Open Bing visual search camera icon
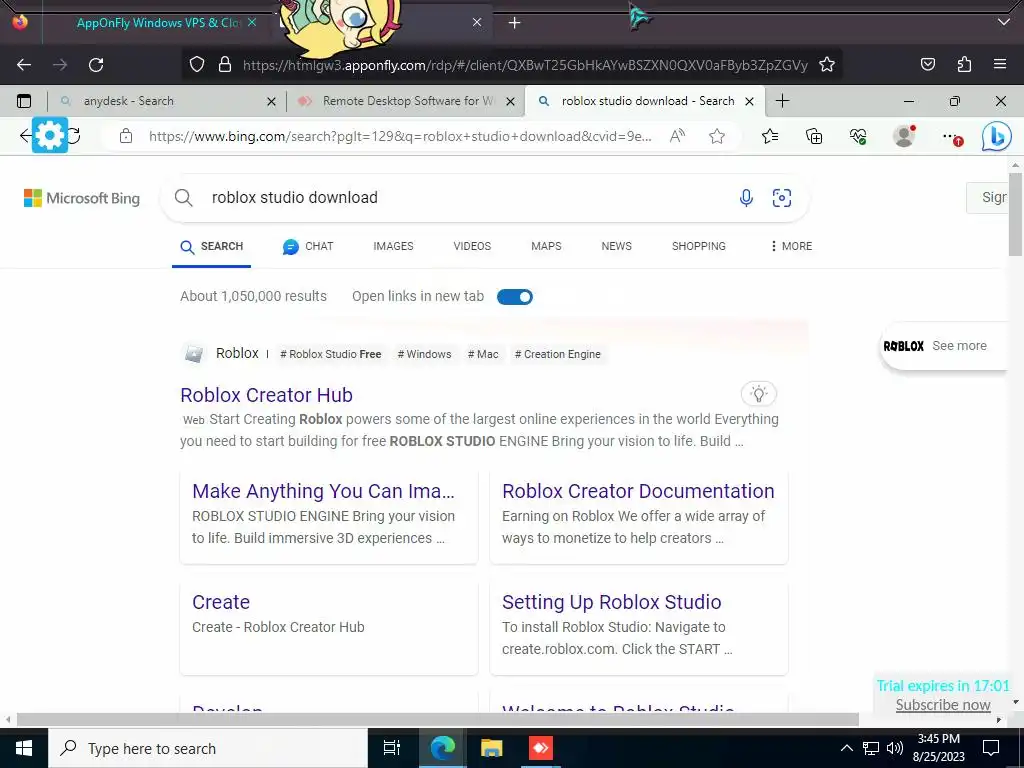 tap(782, 198)
